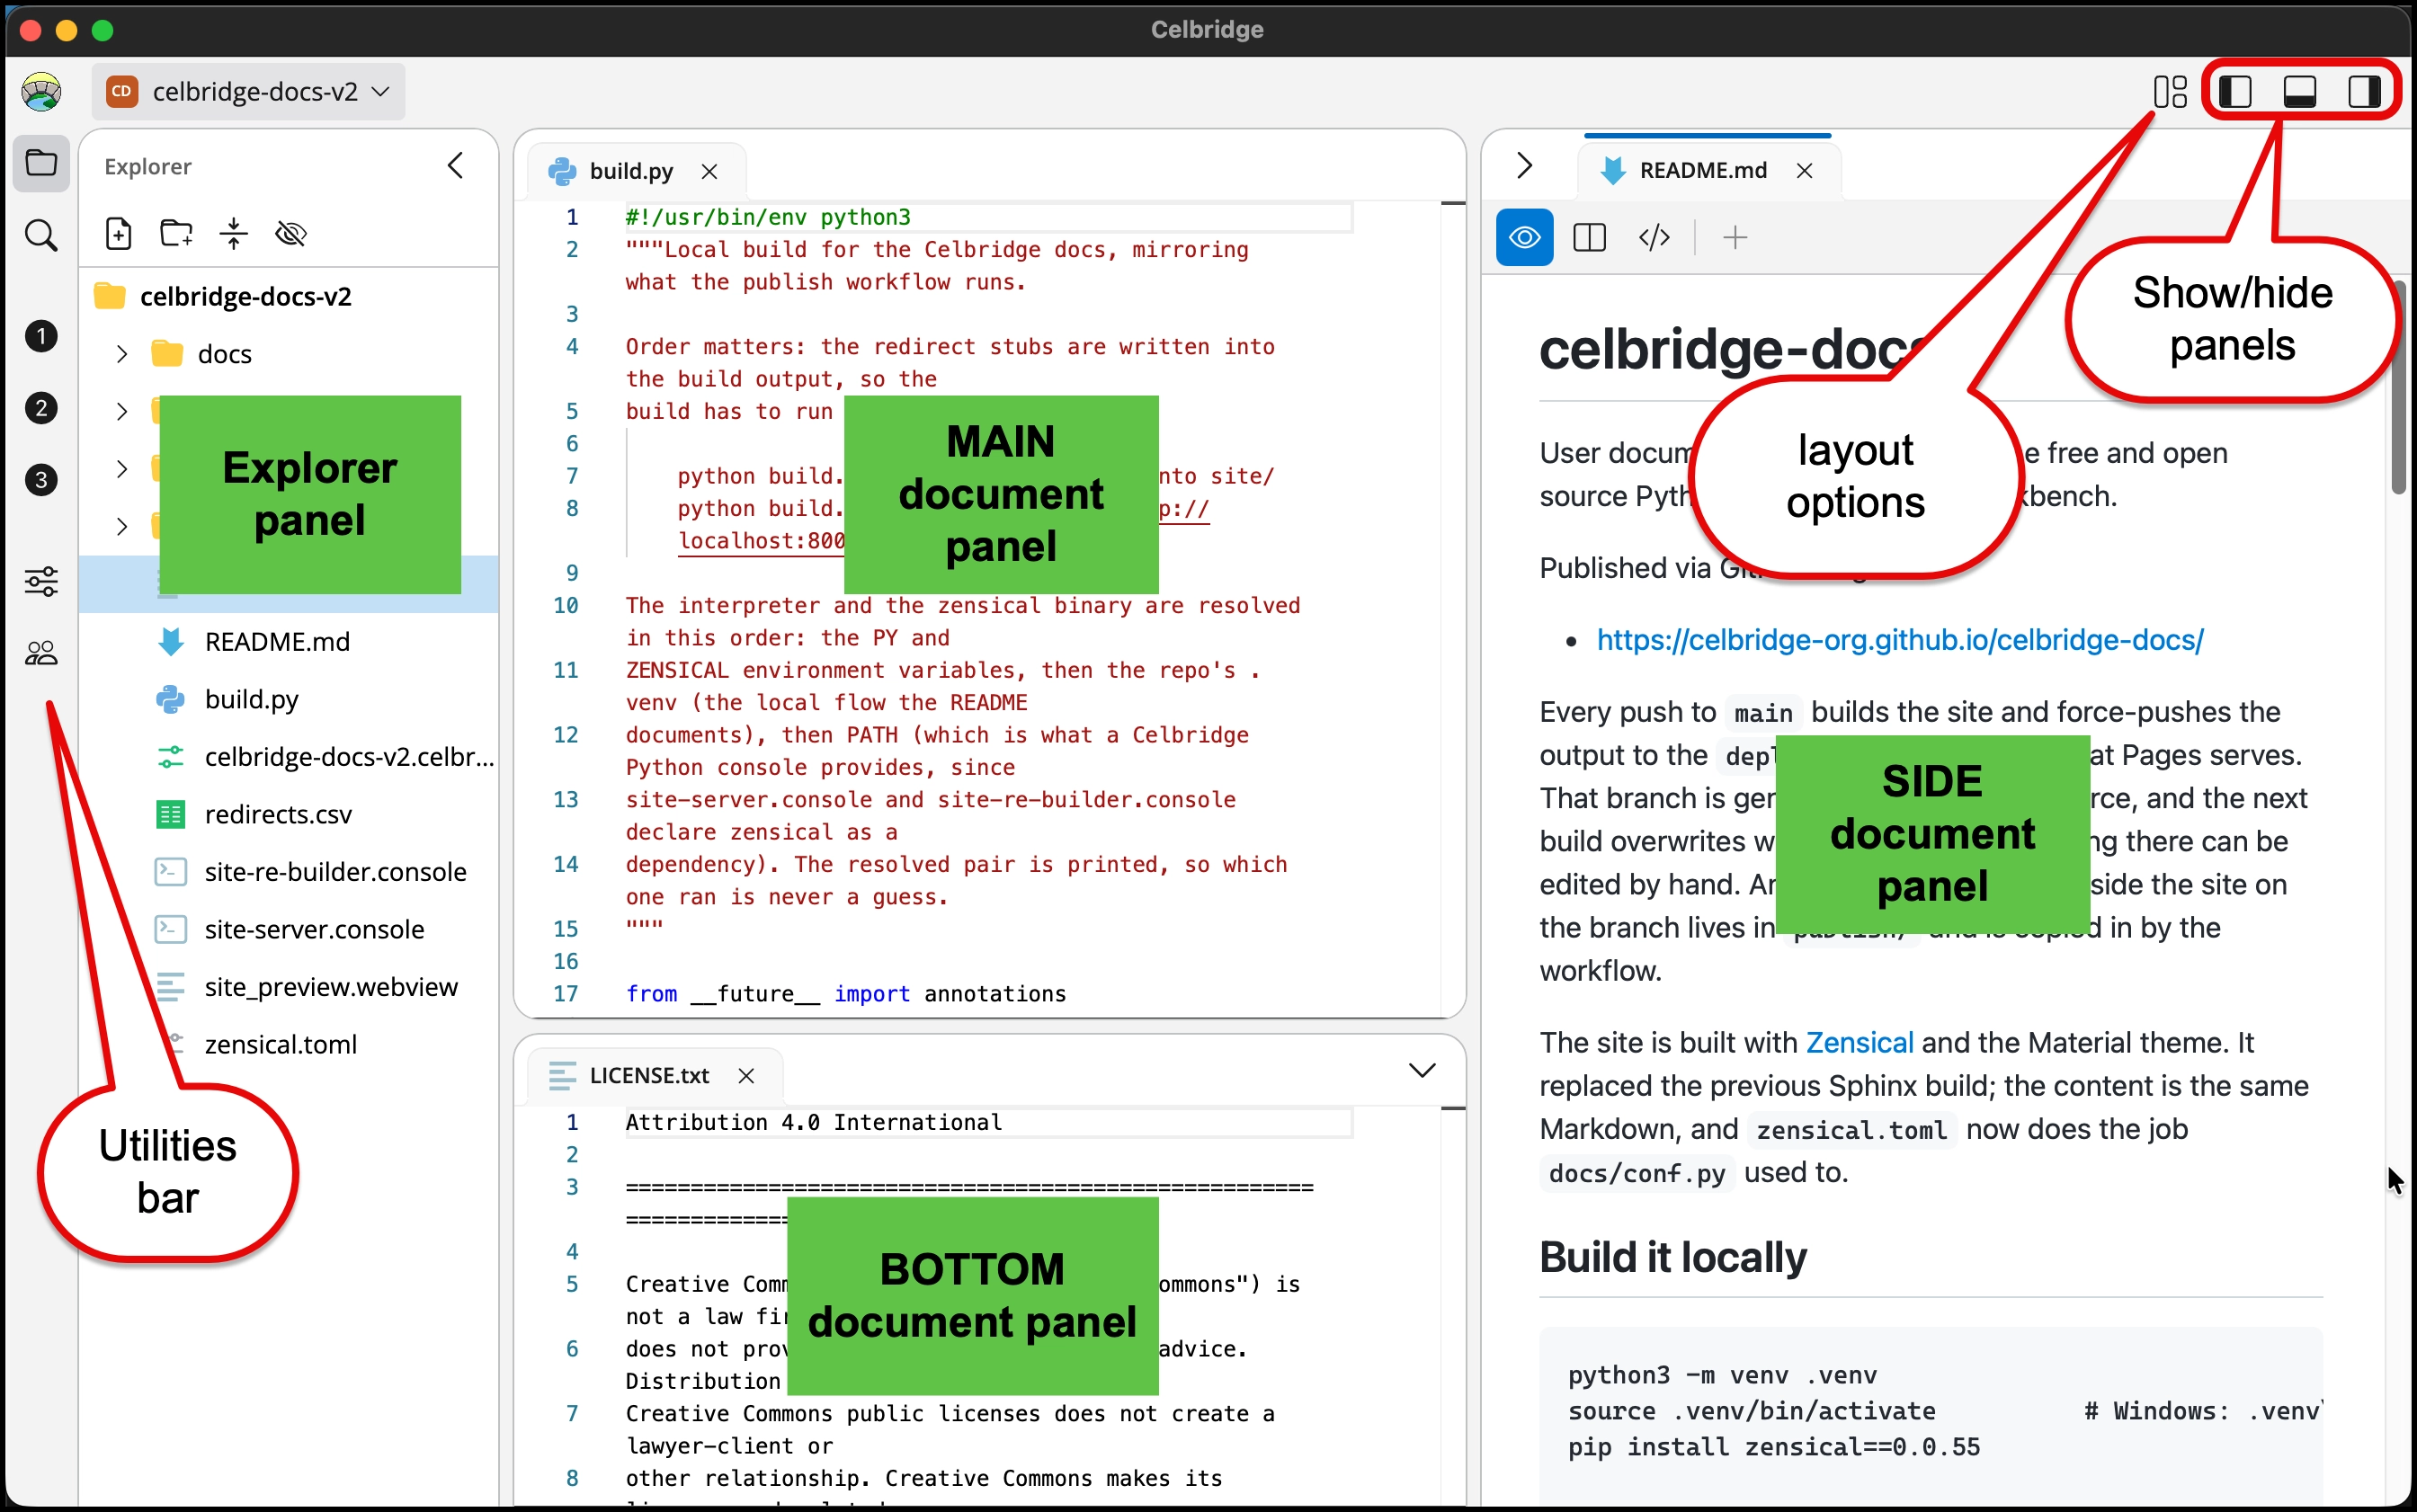Open the Search utility icon

click(41, 236)
